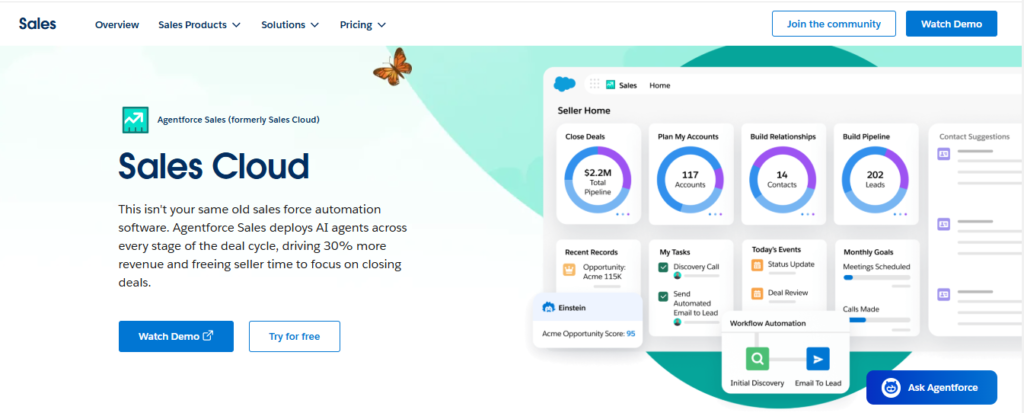Screen dimensions: 1024x413
Task: Click the 14 Contacts donut chart
Action: [x=782, y=178]
